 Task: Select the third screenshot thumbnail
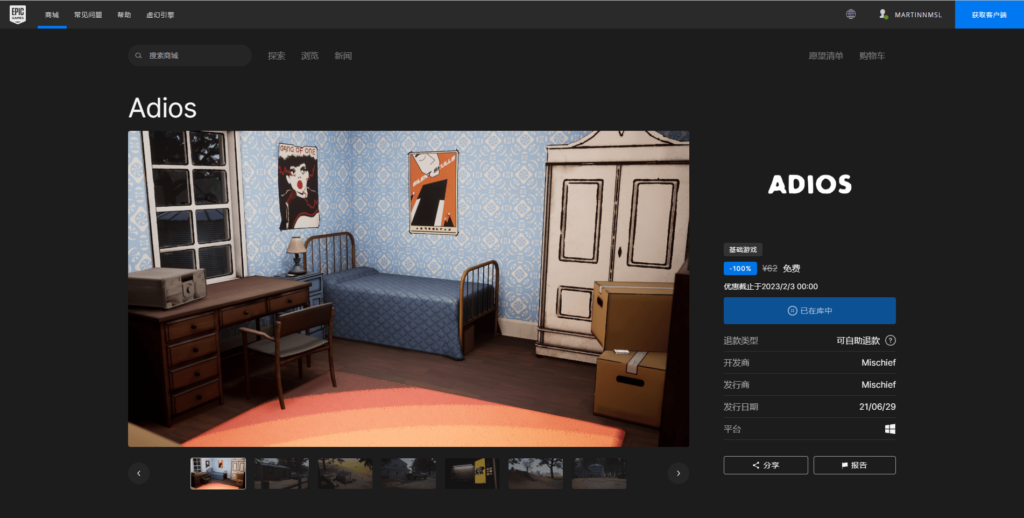345,473
